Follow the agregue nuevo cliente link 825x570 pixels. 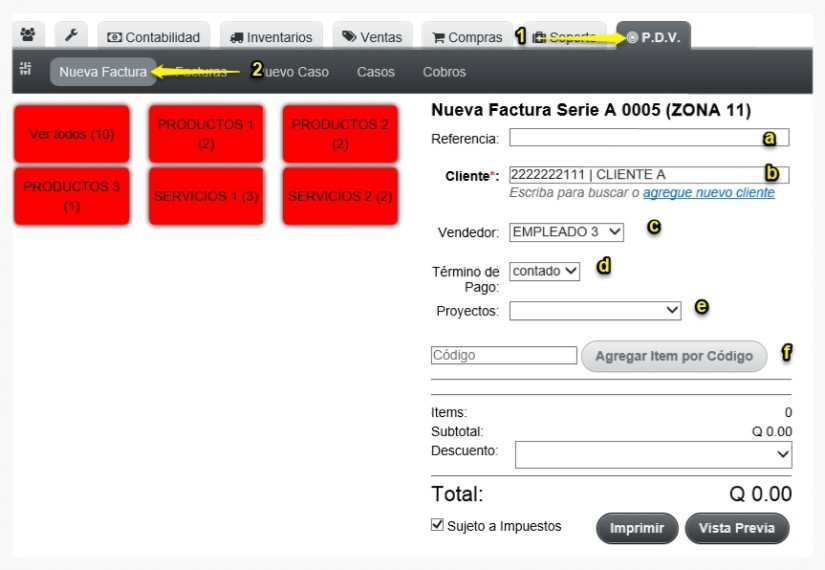click(709, 193)
